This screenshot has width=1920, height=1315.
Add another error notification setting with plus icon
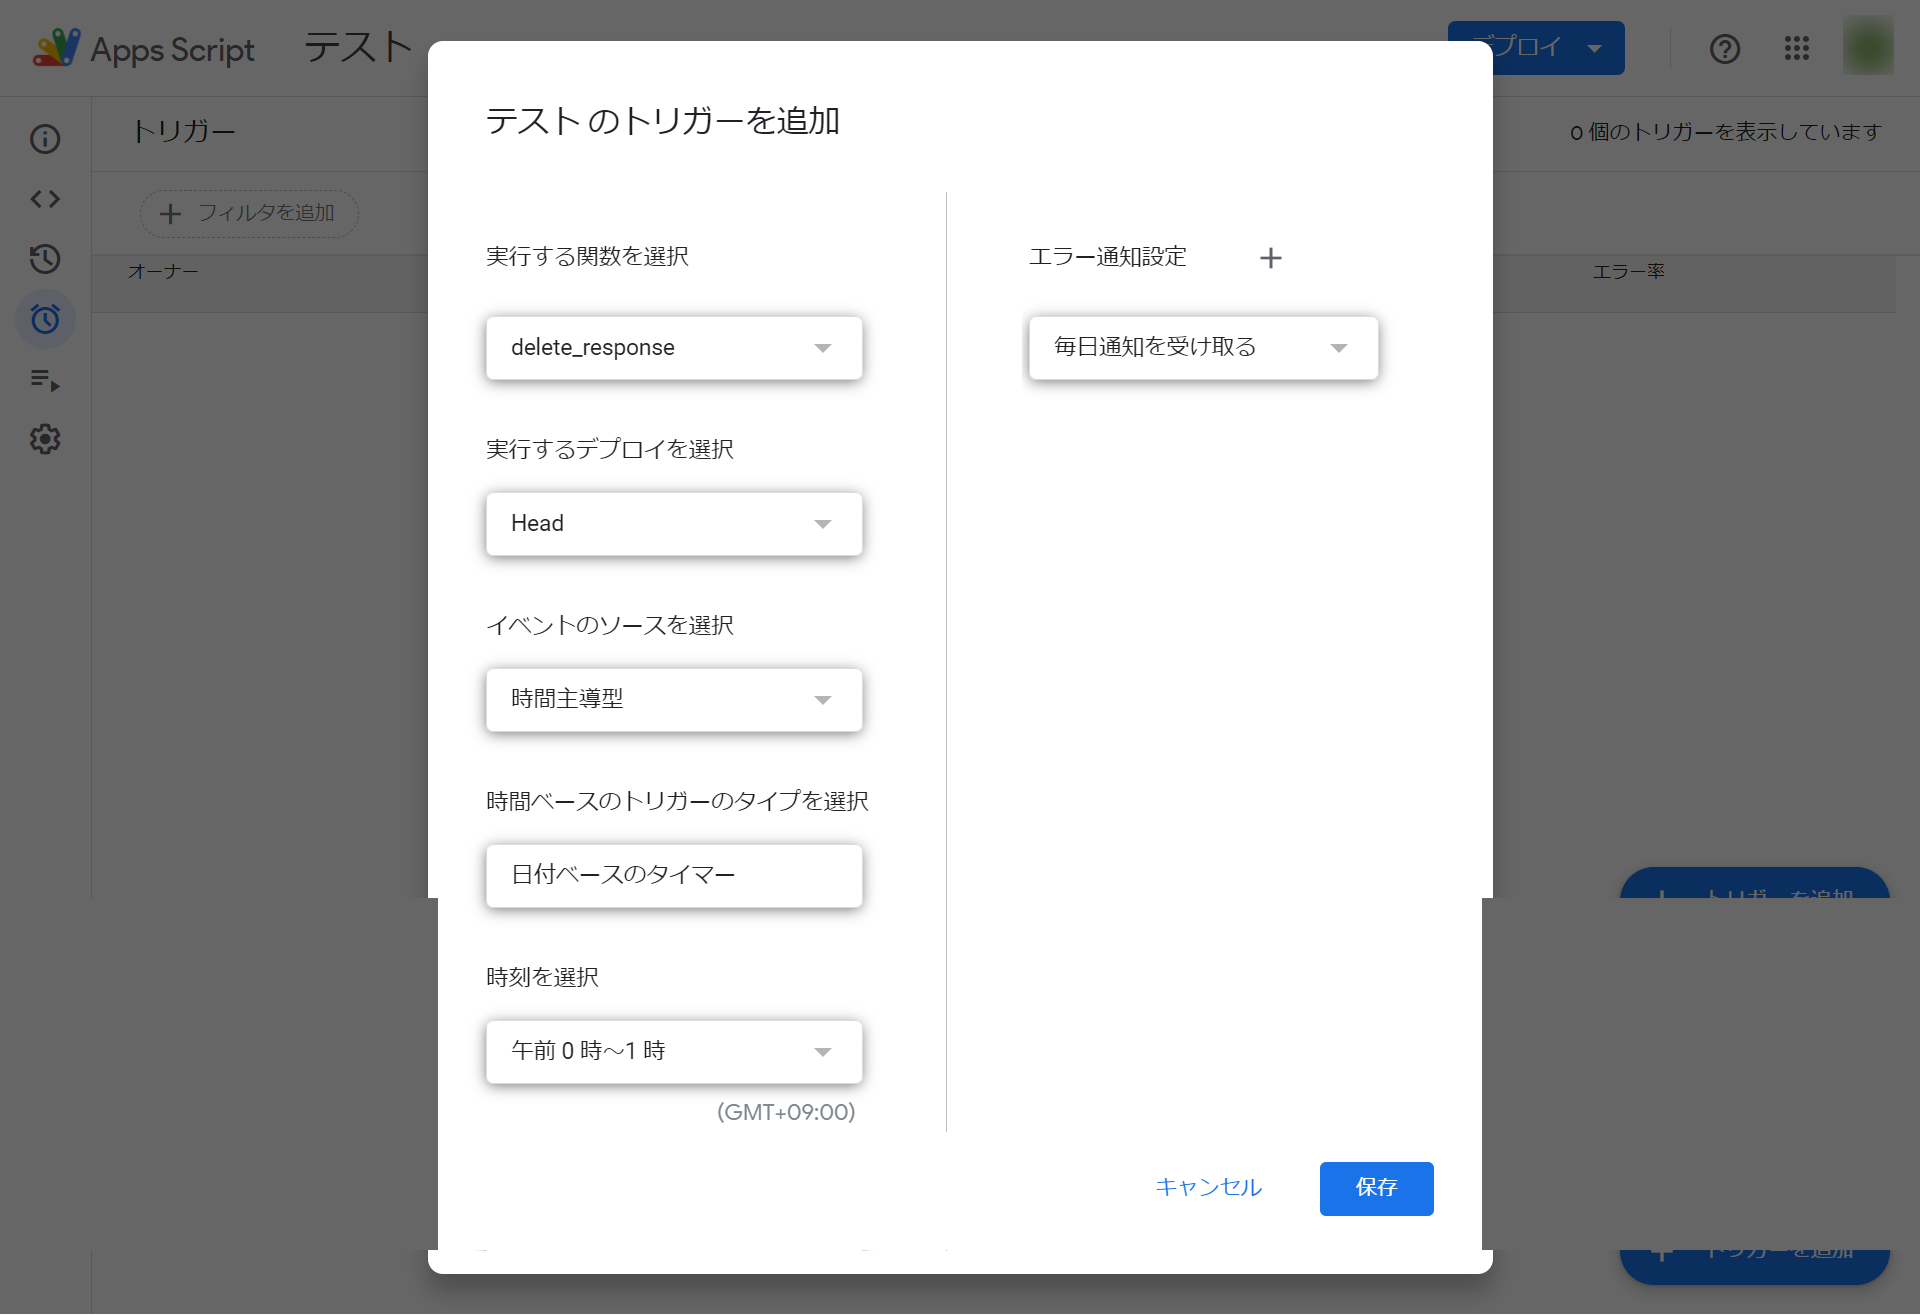tap(1271, 257)
